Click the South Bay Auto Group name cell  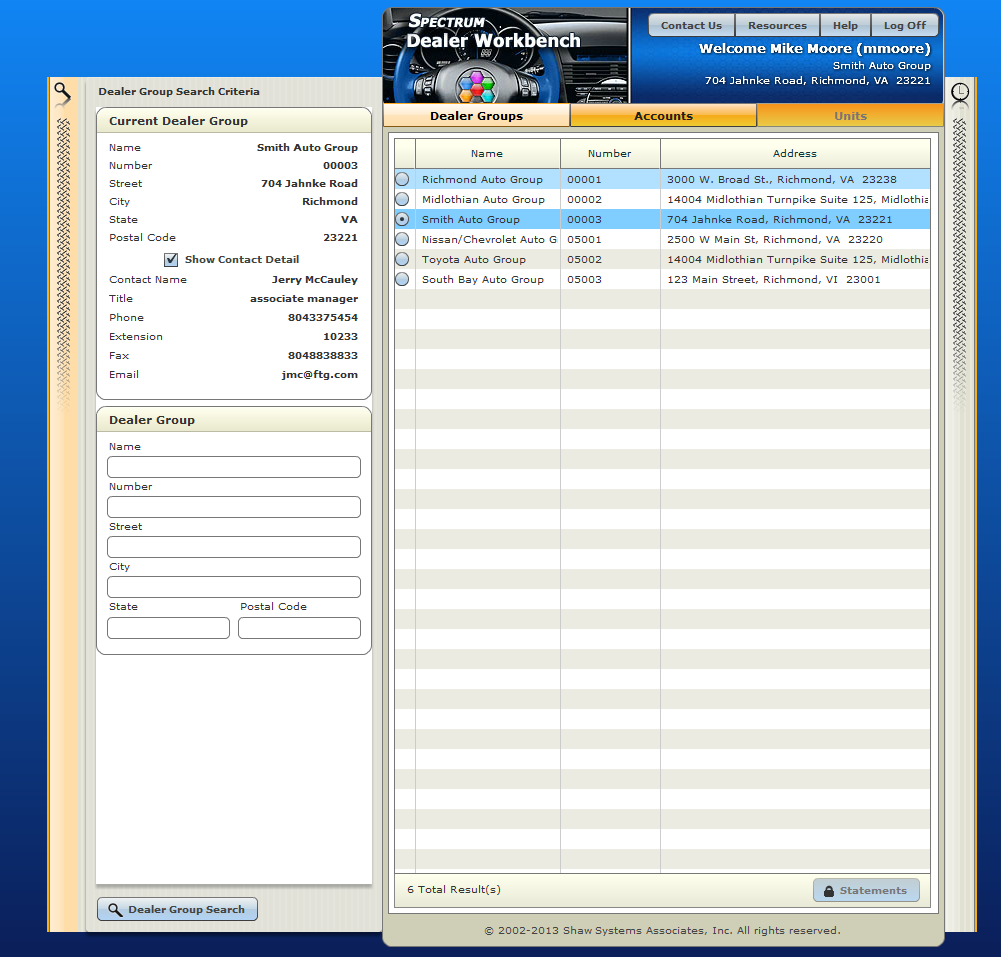pyautogui.click(x=488, y=279)
